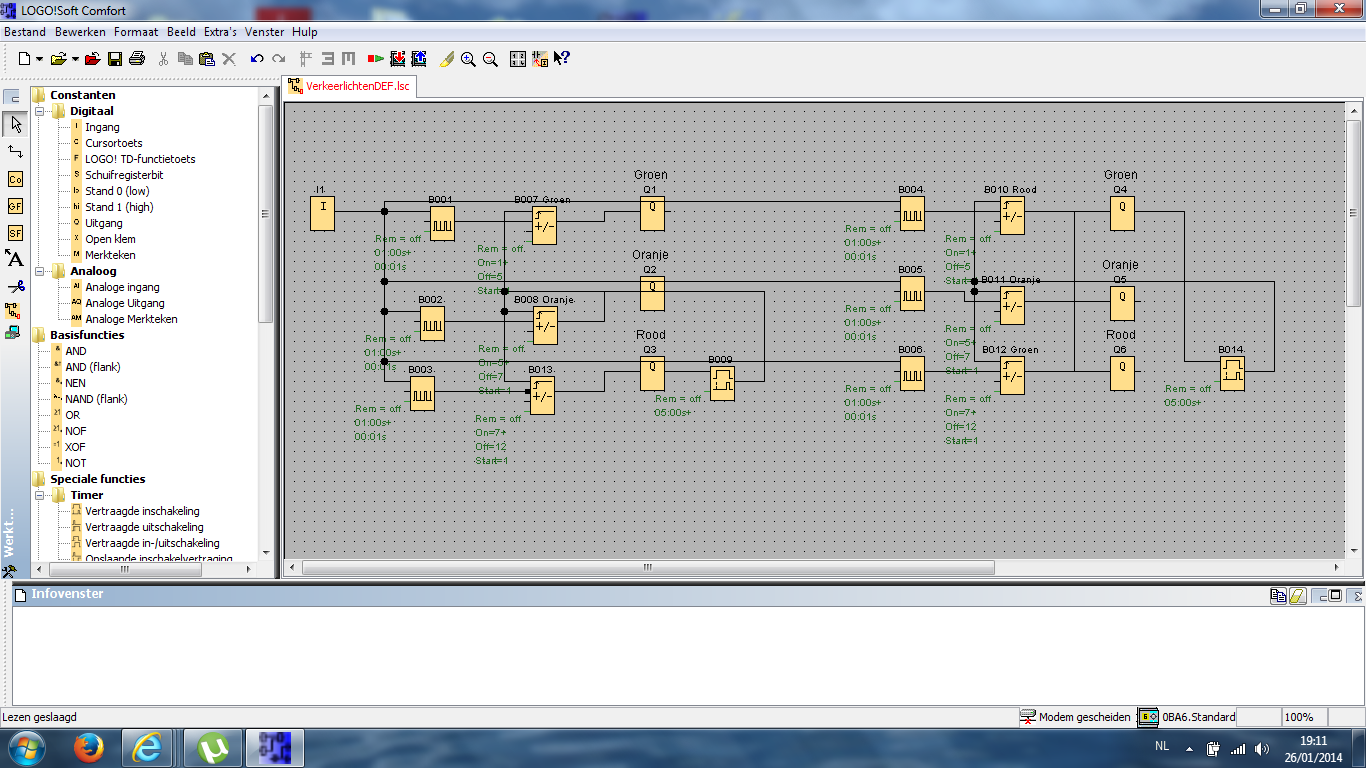This screenshot has width=1366, height=768.
Task: Save the circuit with the floppy icon
Action: (x=115, y=59)
